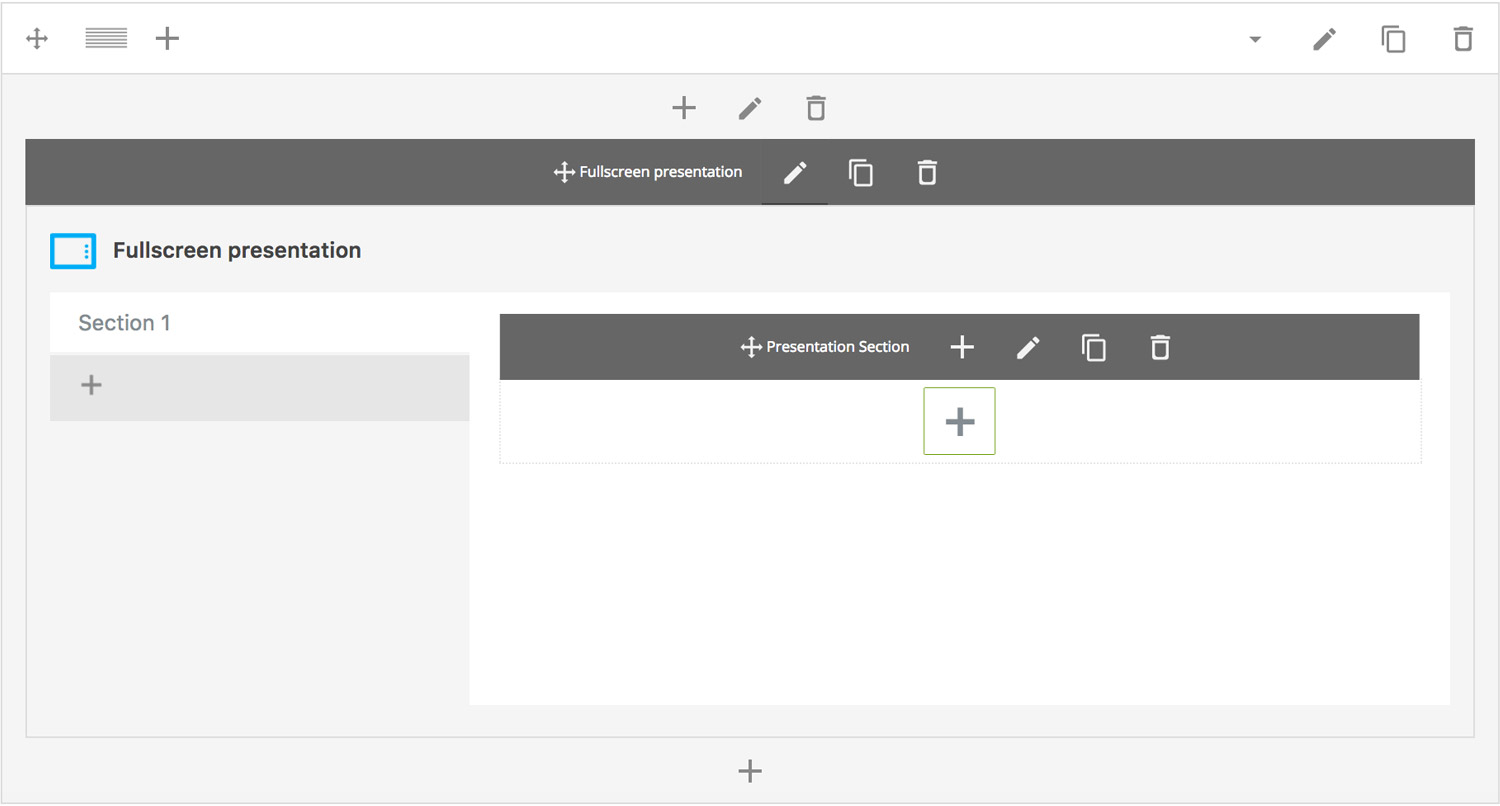The width and height of the screenshot is (1500, 806).
Task: Click the Presentation Section label
Action: pos(838,347)
